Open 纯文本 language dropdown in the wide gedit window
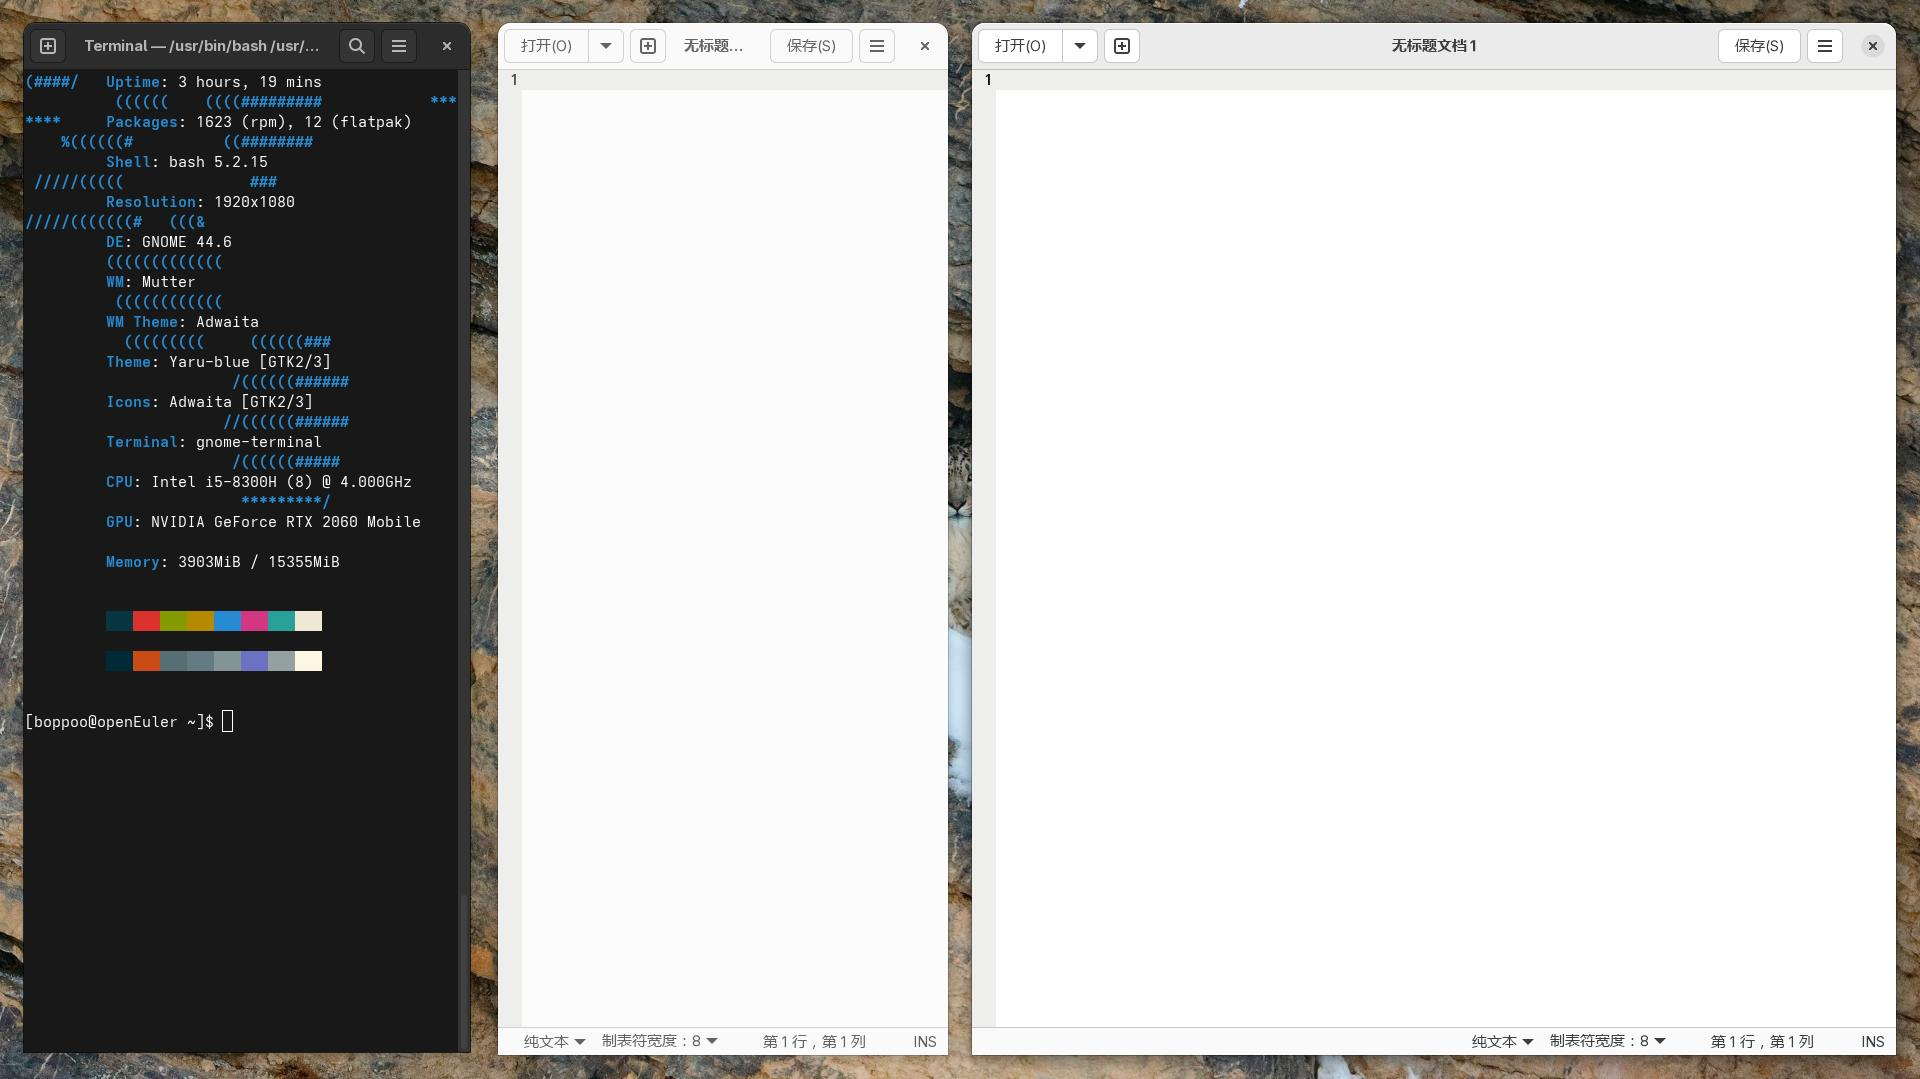Screen dimensions: 1920x1079 click(x=1502, y=1041)
